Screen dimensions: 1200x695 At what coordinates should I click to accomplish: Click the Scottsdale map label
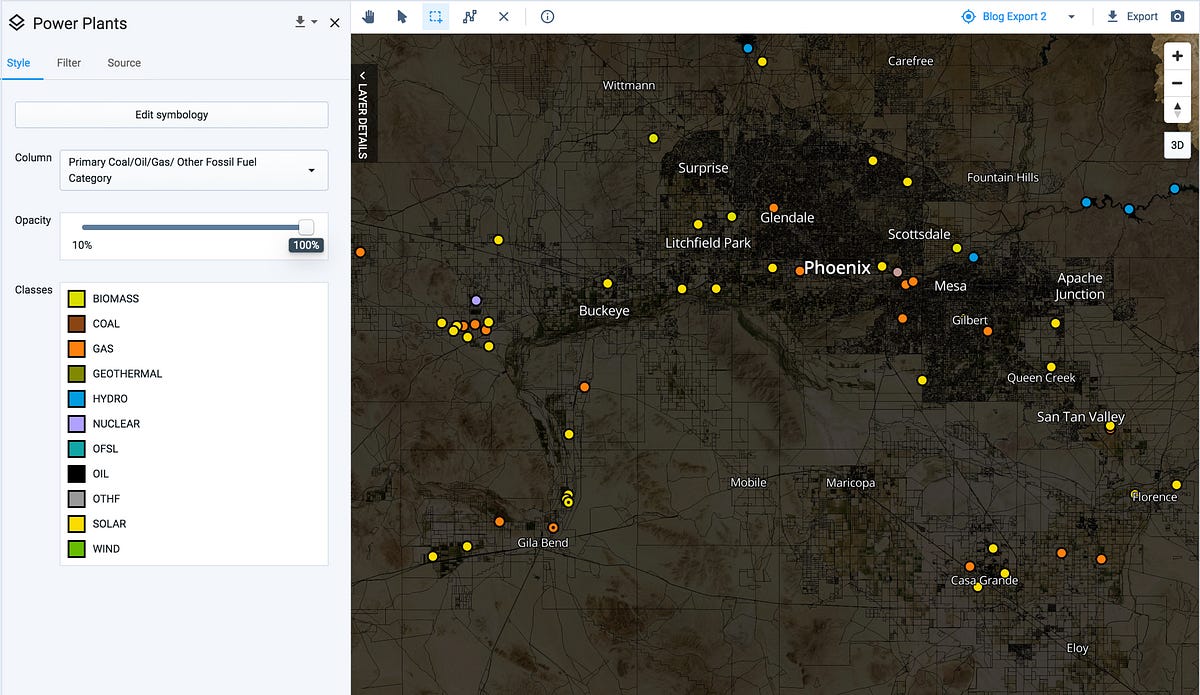tap(919, 234)
